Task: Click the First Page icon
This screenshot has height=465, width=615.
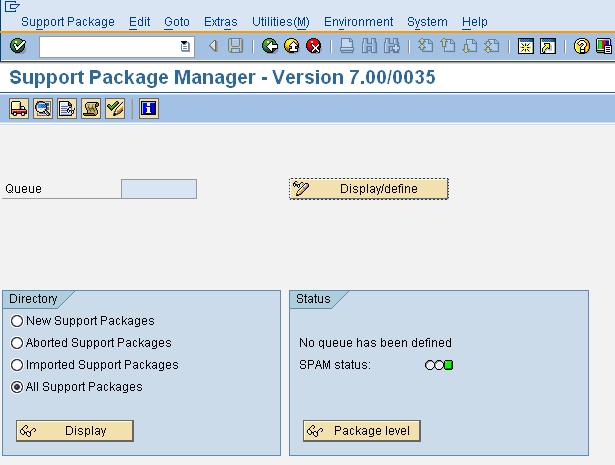Action: 426,46
